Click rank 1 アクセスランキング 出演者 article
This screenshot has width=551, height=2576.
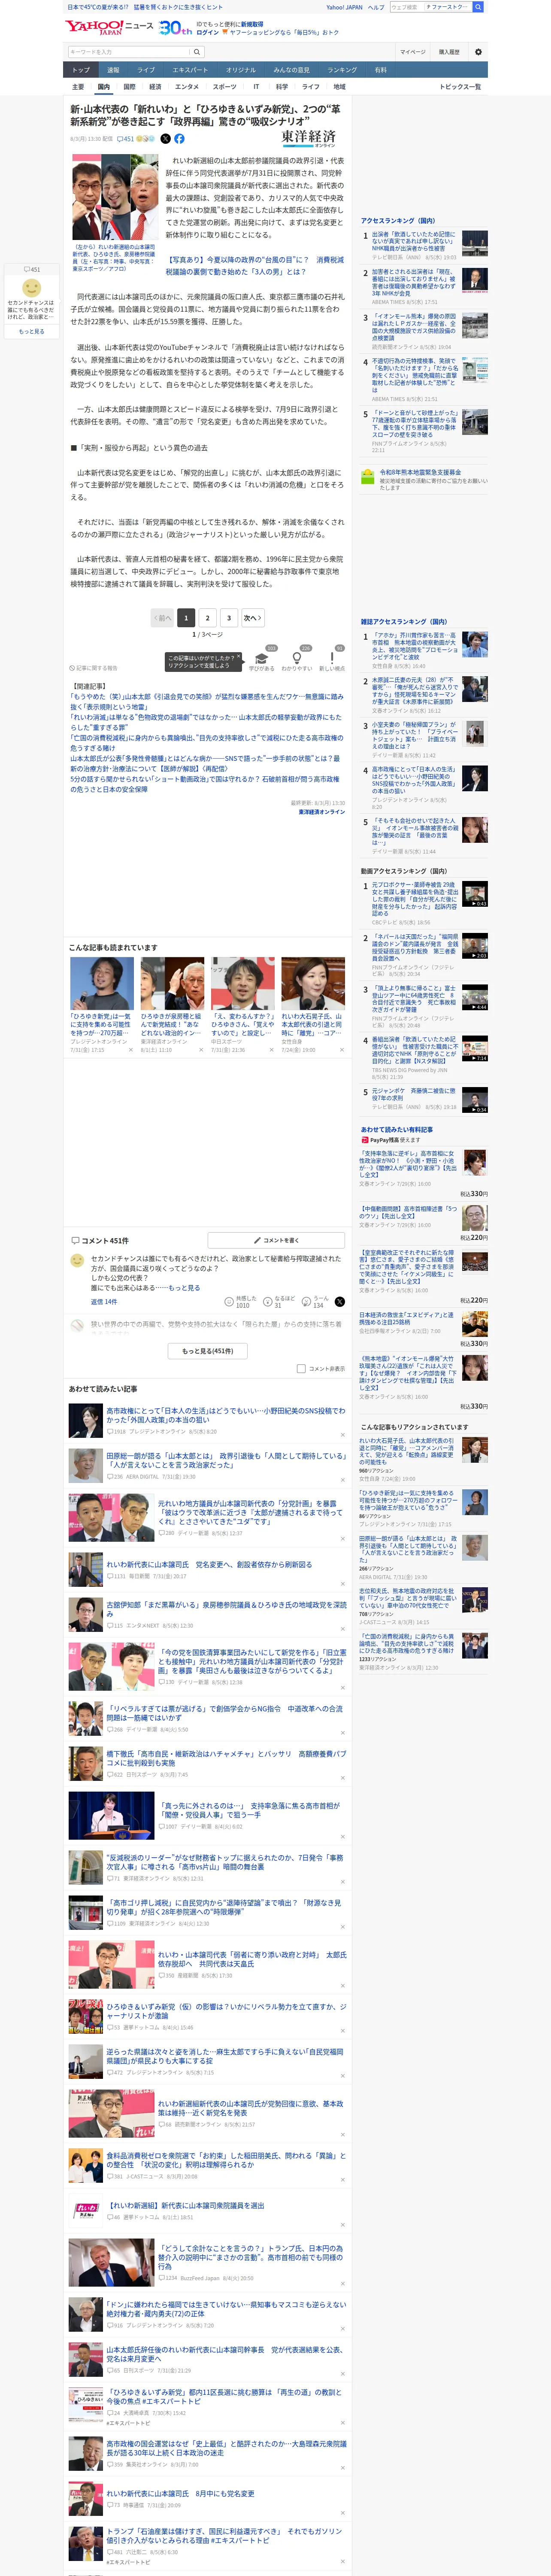[414, 241]
